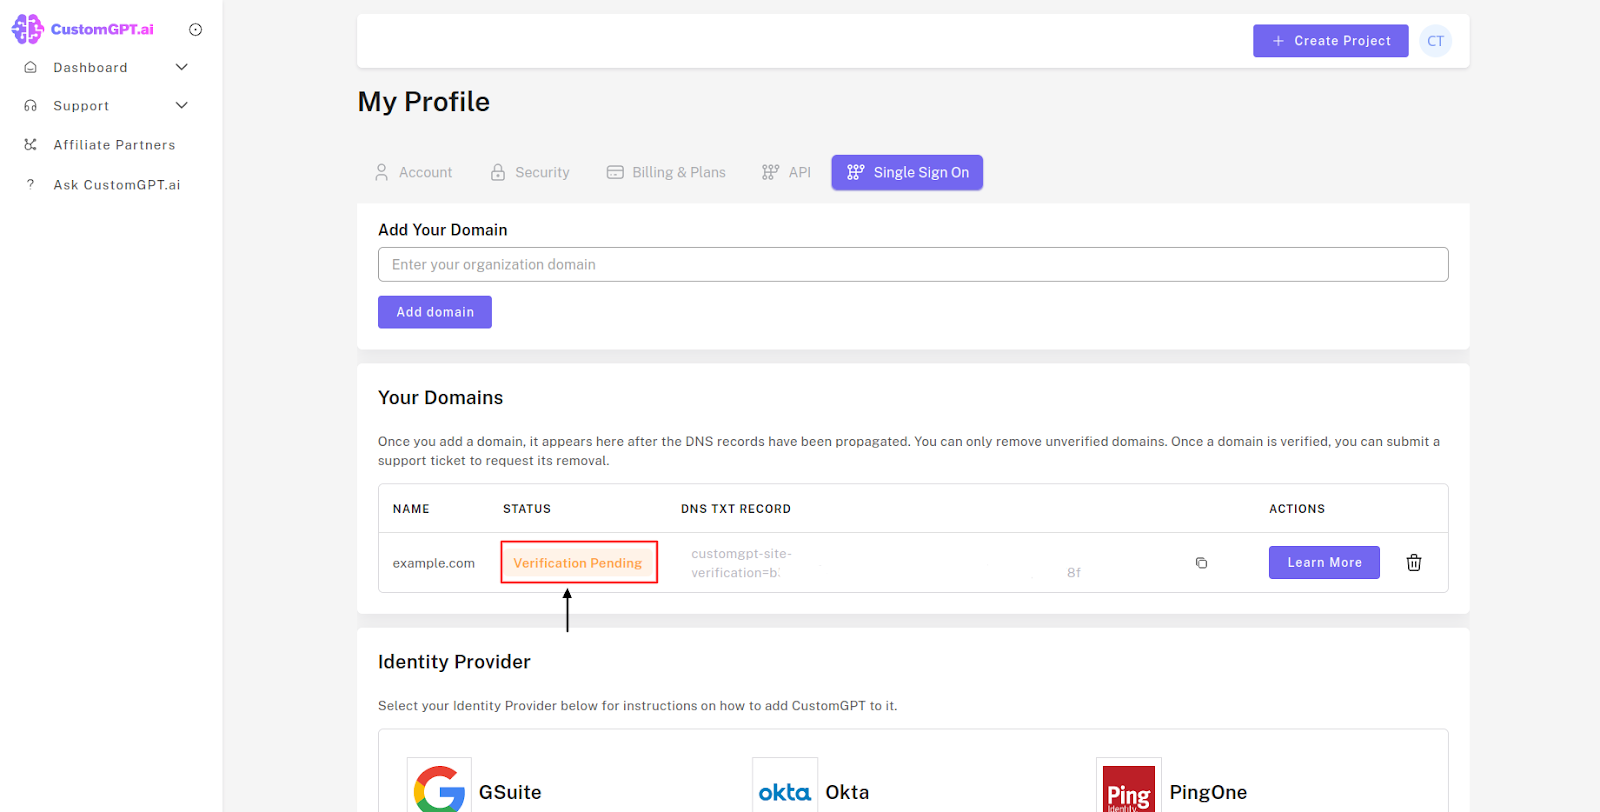Open Support in the sidebar
This screenshot has height=812, width=1600.
click(x=81, y=106)
